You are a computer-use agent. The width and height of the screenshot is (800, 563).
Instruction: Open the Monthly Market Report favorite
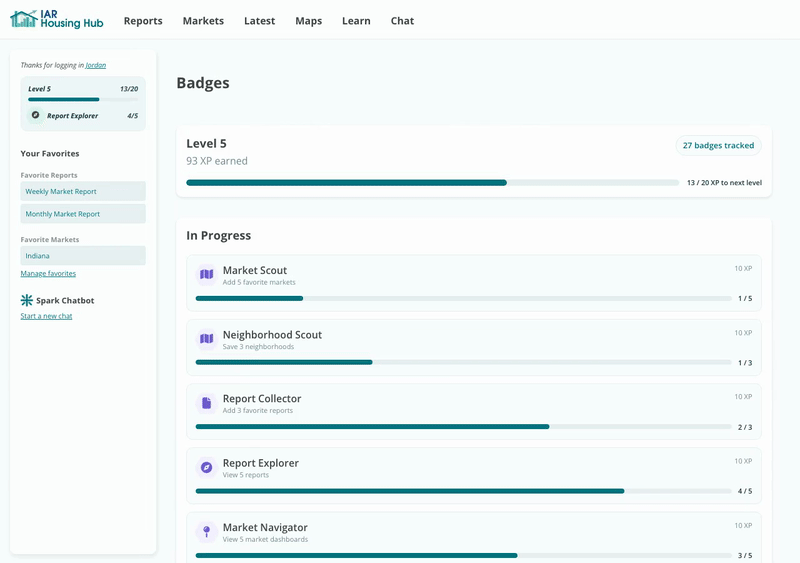pyautogui.click(x=83, y=214)
